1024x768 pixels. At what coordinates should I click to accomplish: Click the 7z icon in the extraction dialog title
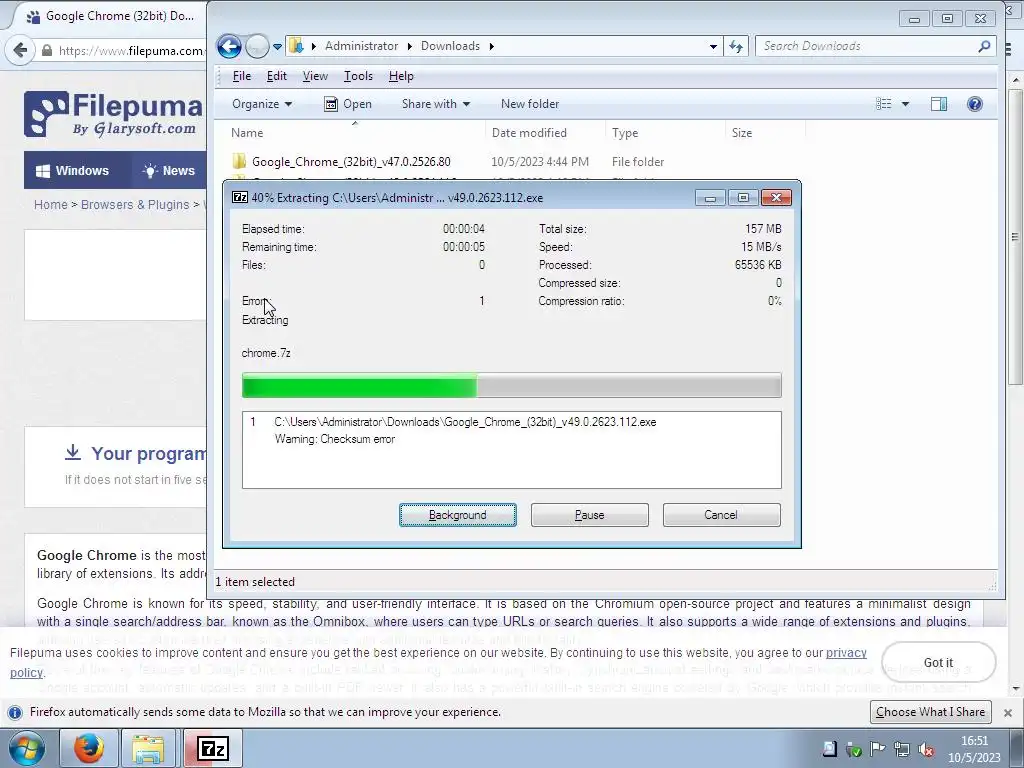(240, 197)
